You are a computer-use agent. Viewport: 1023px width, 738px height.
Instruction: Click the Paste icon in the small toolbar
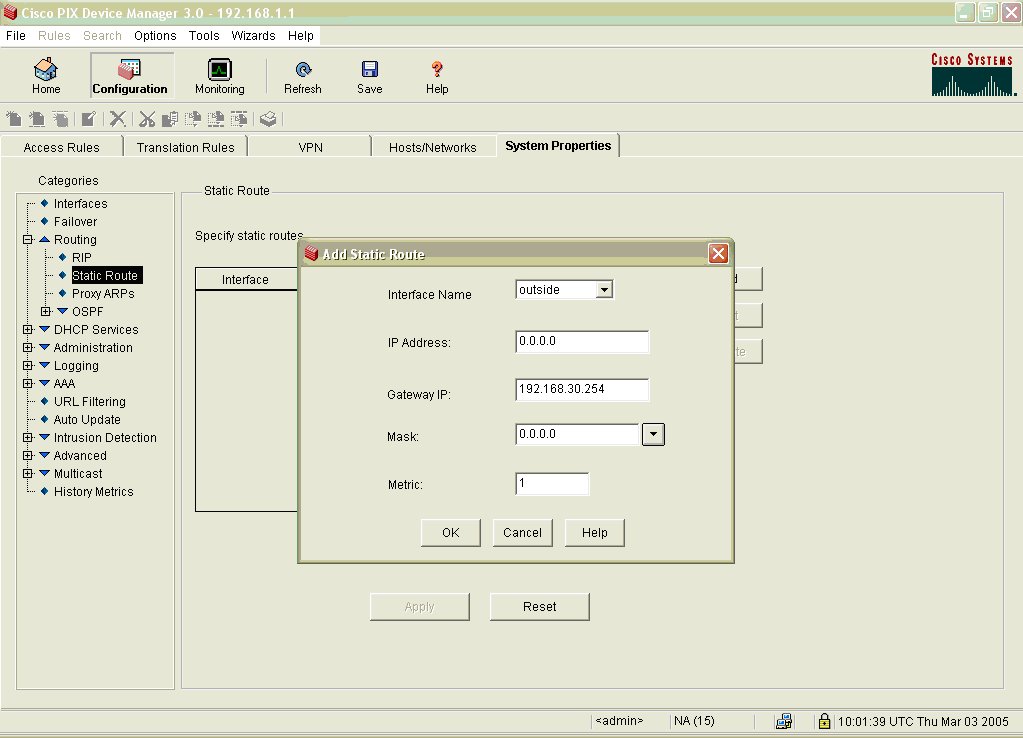[x=192, y=119]
